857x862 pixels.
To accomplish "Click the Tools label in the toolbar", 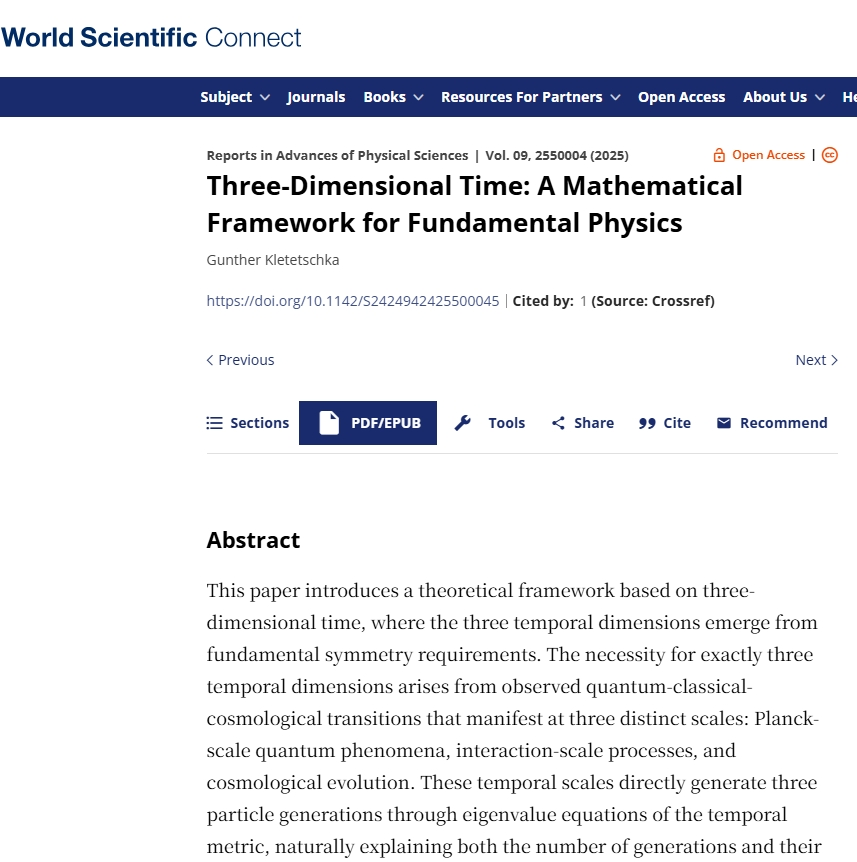I will pyautogui.click(x=507, y=423).
